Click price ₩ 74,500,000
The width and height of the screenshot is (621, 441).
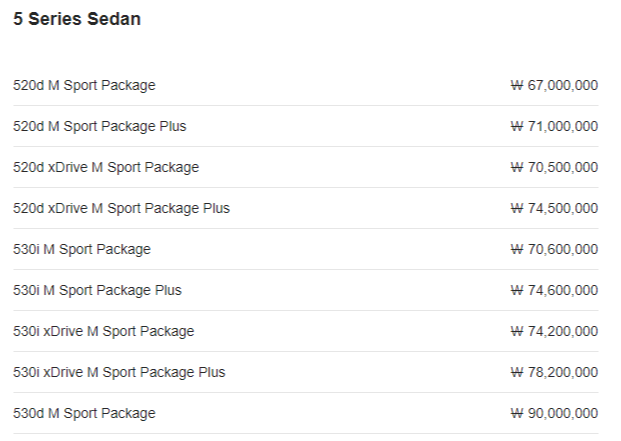[x=554, y=208]
